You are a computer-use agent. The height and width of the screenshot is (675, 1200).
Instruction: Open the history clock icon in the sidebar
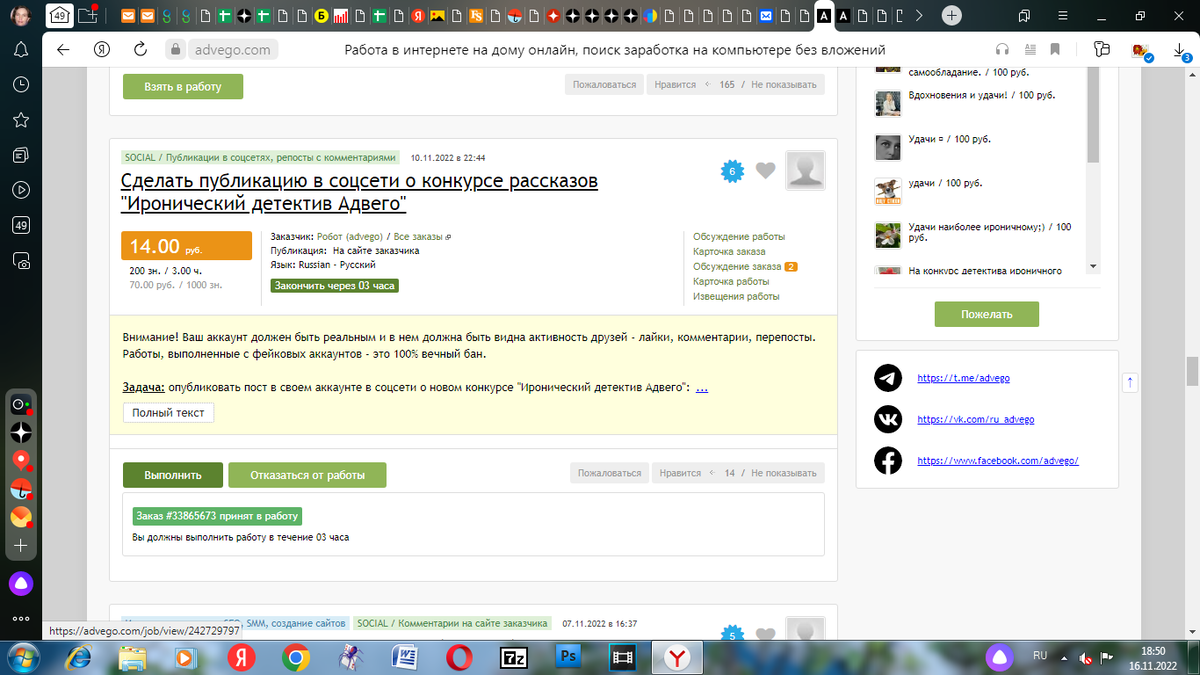coord(21,85)
